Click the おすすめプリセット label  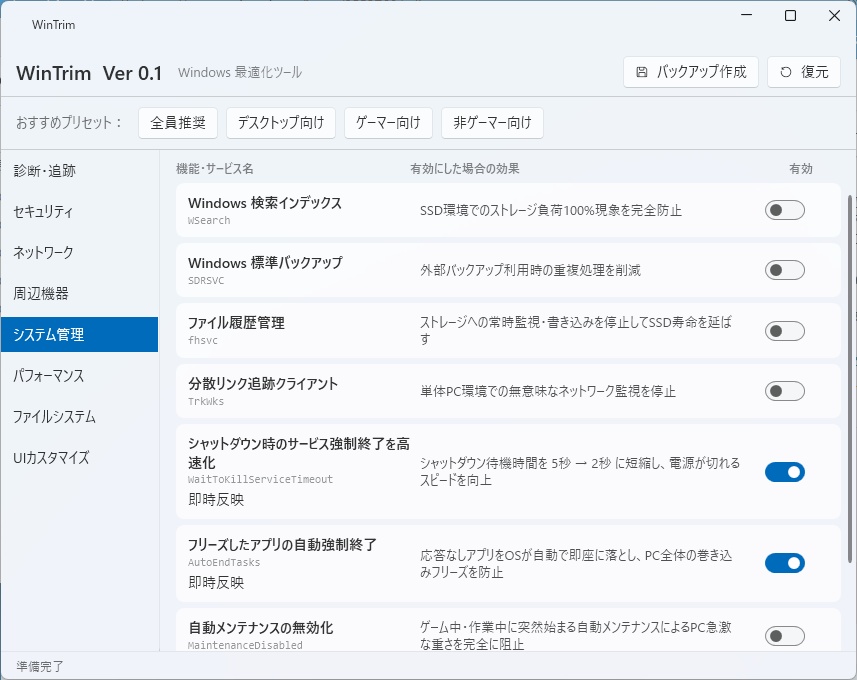(x=68, y=122)
